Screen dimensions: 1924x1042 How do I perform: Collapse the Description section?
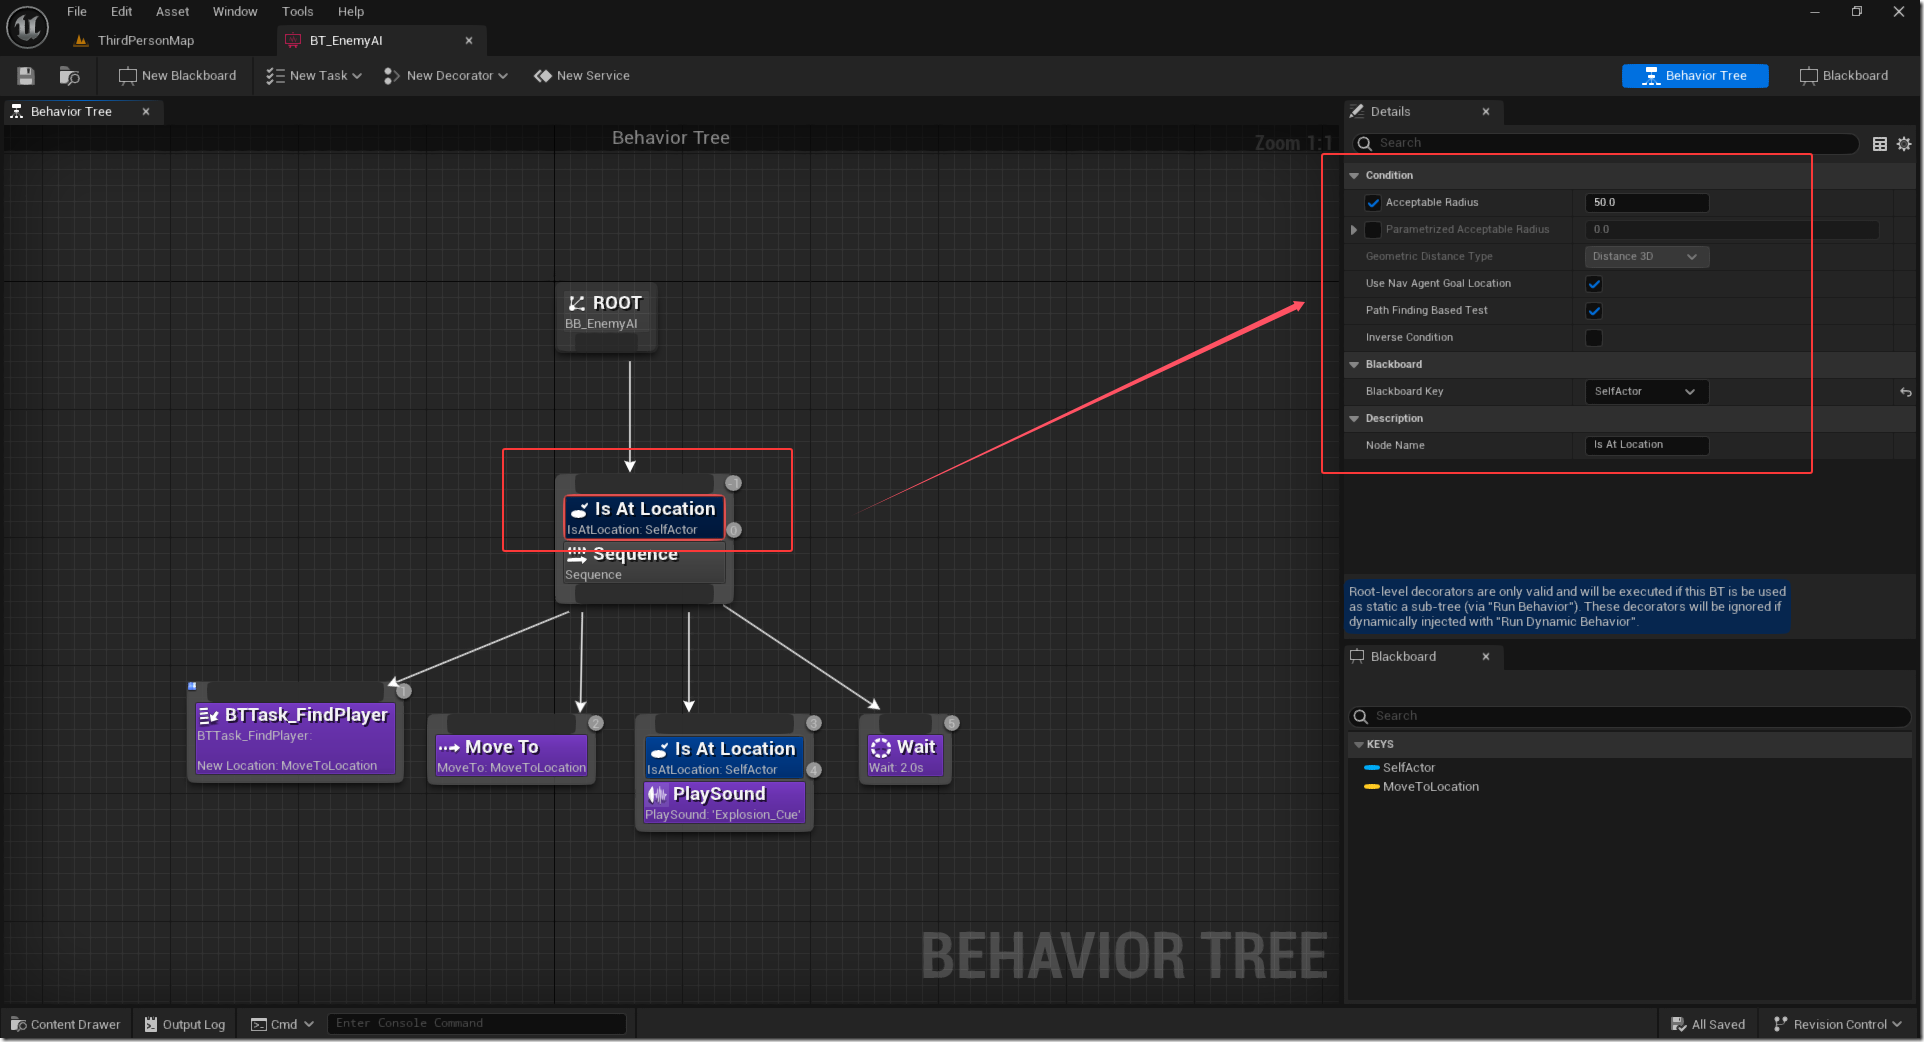1355,419
